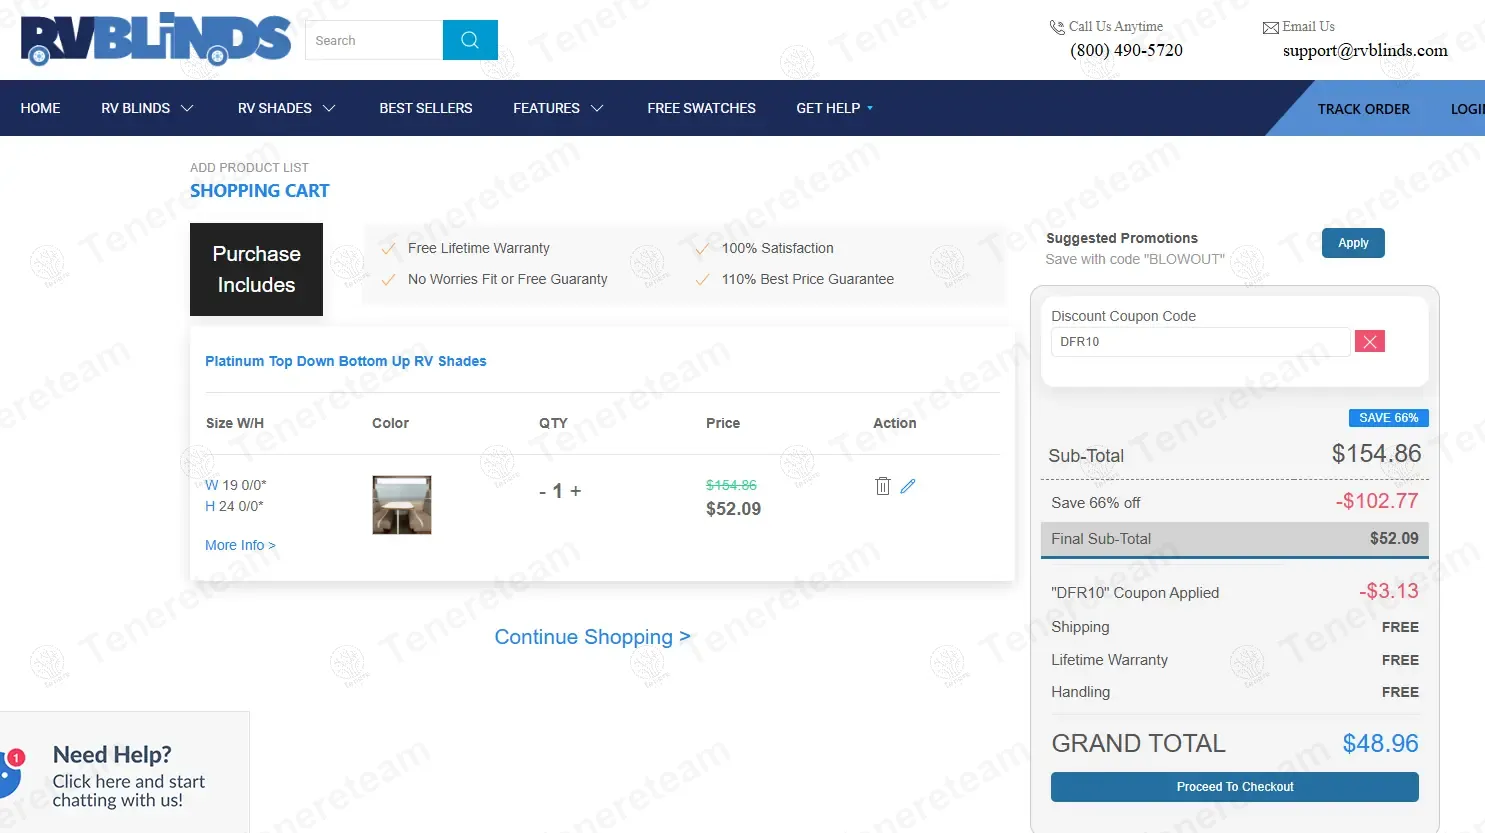The width and height of the screenshot is (1485, 833).
Task: Focus the Discount Coupon Code field
Action: [1200, 342]
